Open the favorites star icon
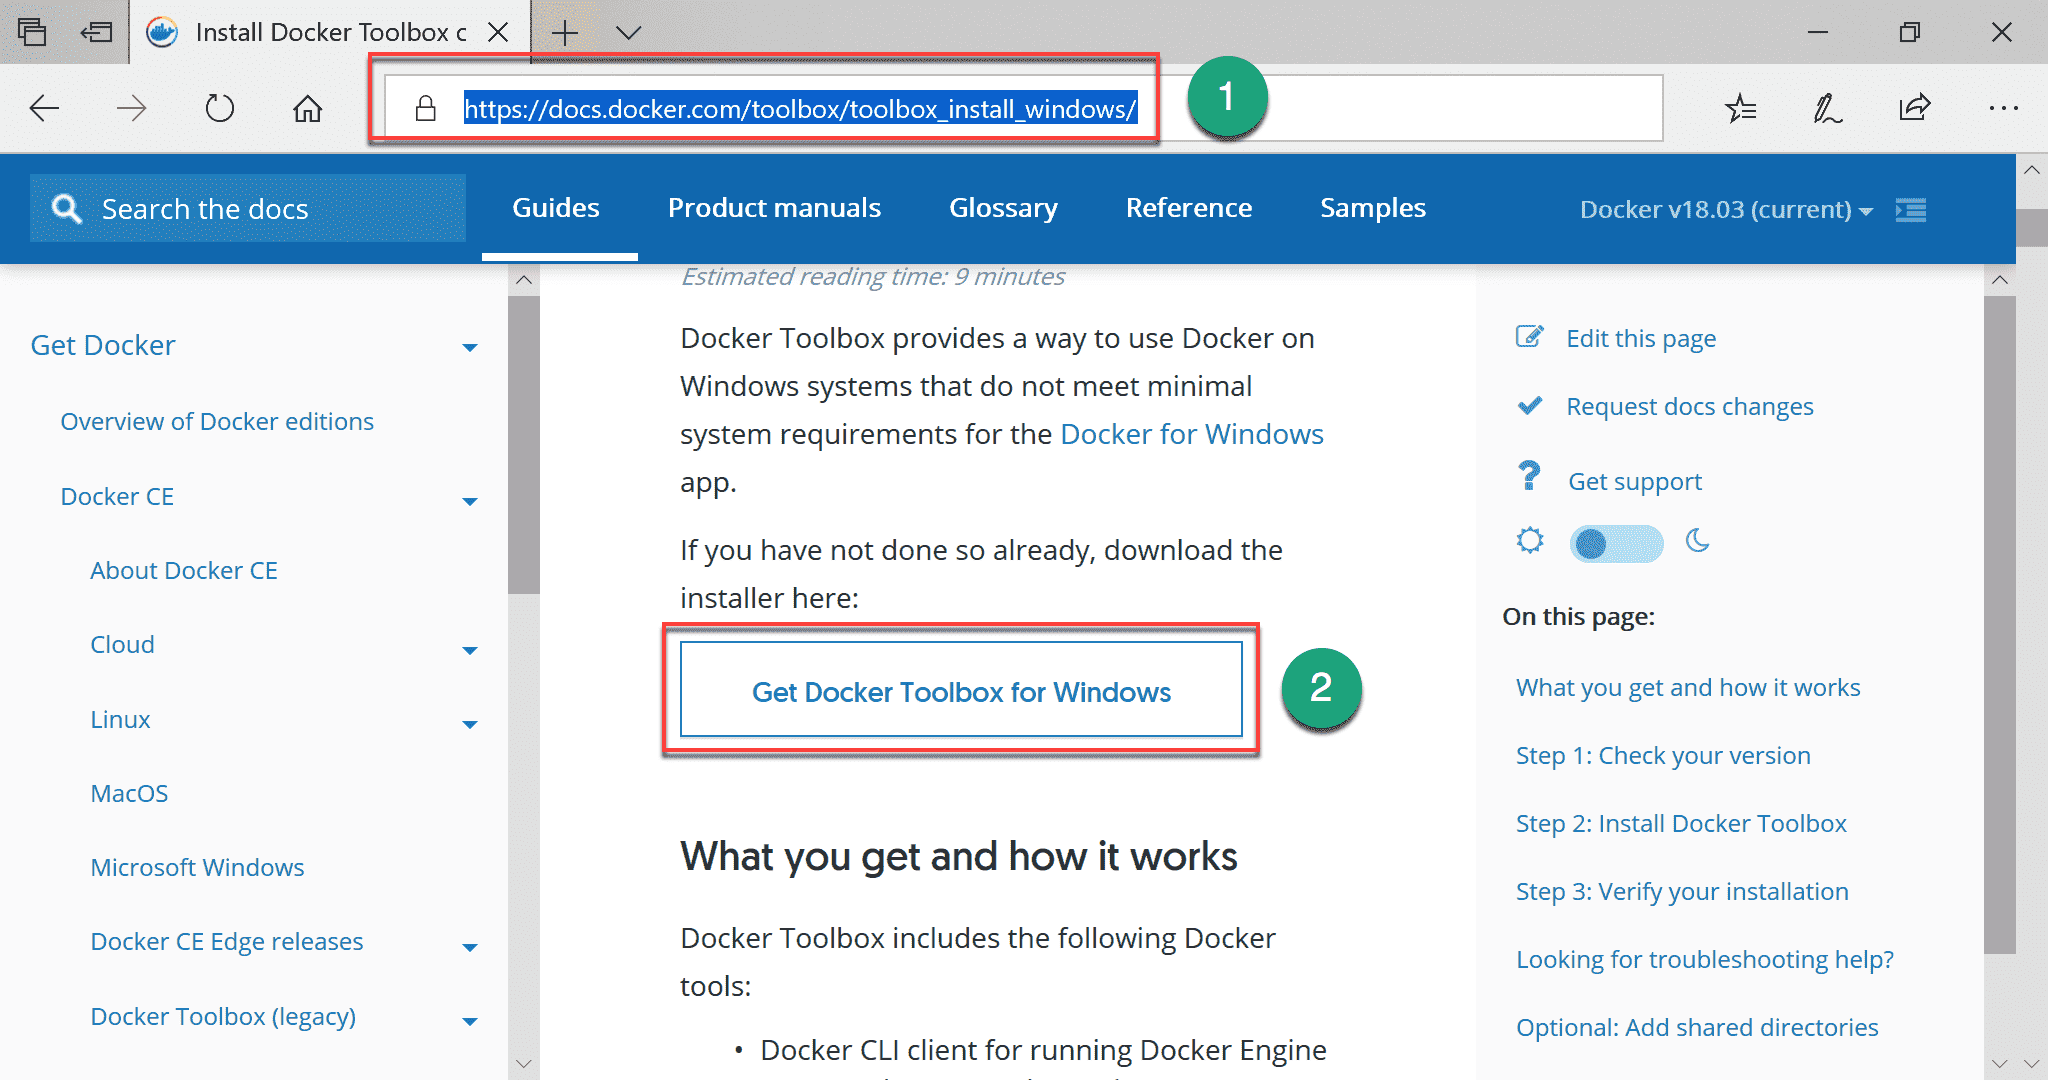The height and width of the screenshot is (1080, 2048). click(x=1740, y=108)
